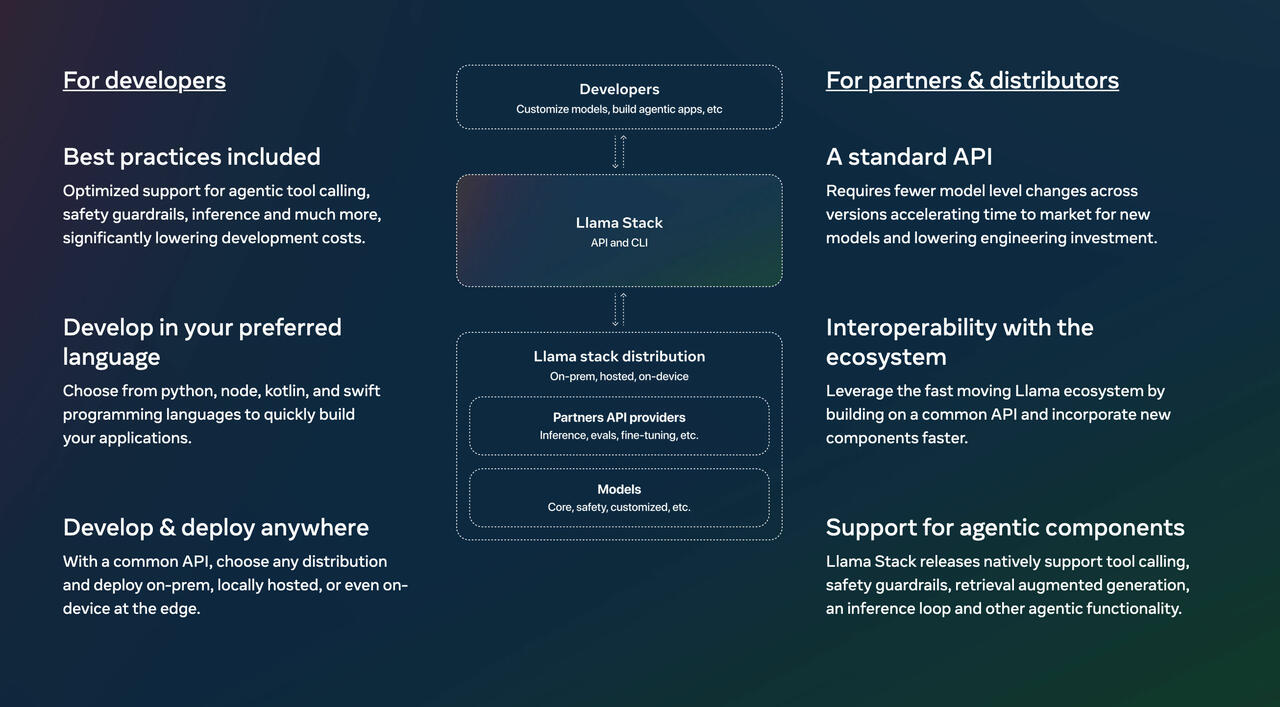Click the Llama stack distribution title
1280x707 pixels.
pyautogui.click(x=619, y=356)
